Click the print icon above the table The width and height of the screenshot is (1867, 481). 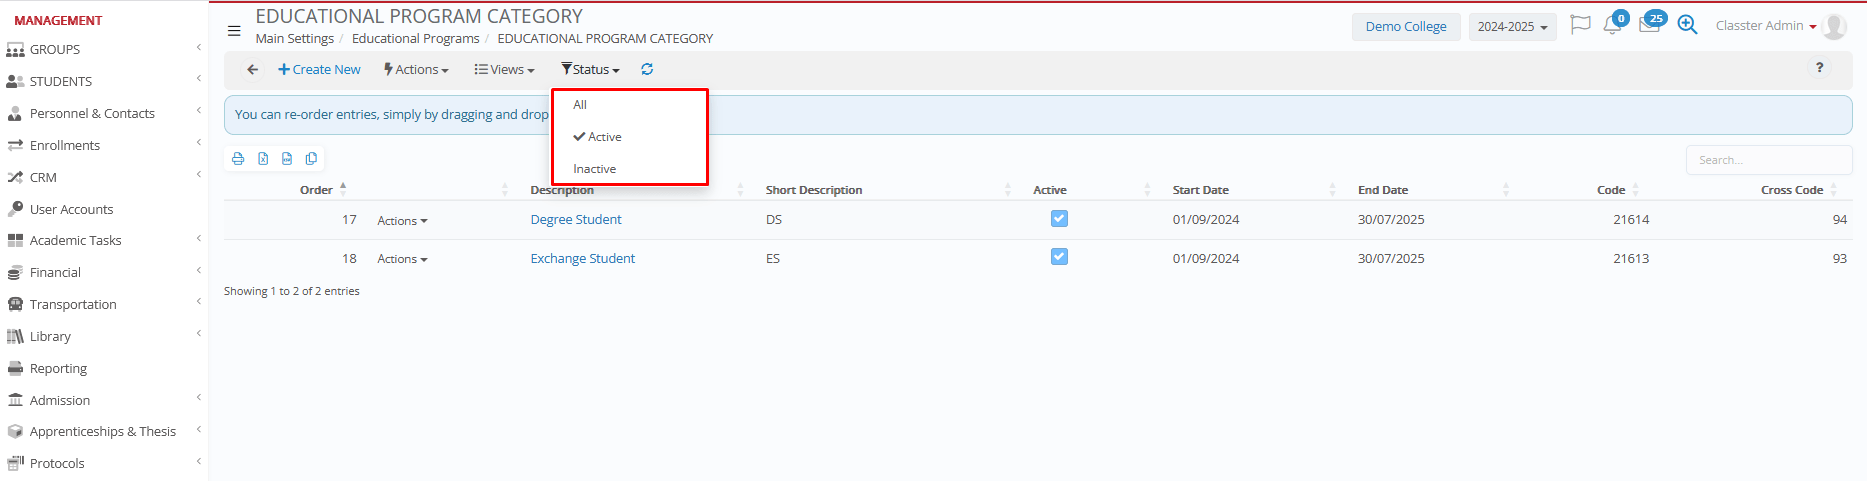tap(238, 159)
